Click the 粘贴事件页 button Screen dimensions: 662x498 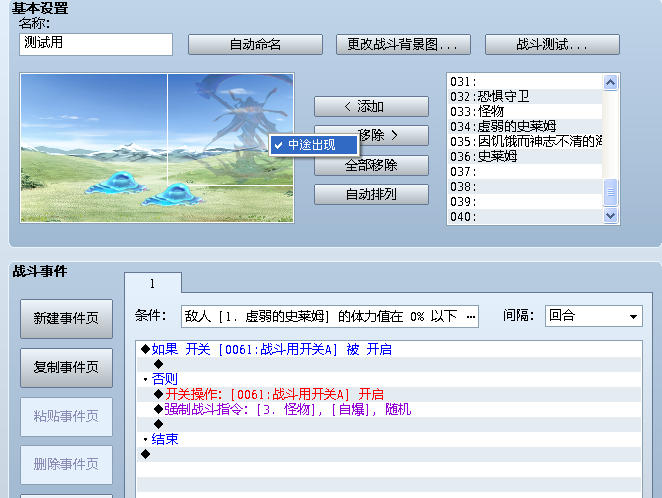66,417
